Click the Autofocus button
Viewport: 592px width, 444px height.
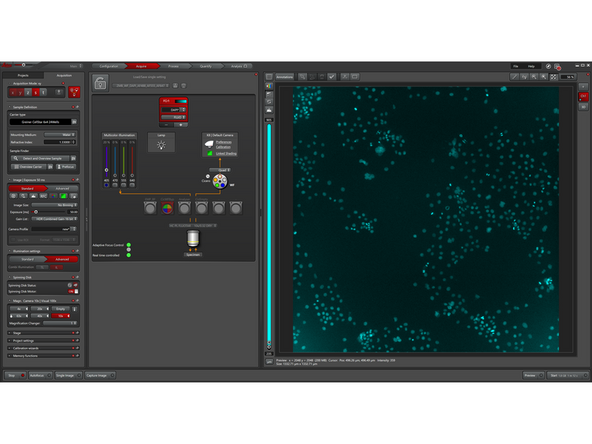[40, 375]
